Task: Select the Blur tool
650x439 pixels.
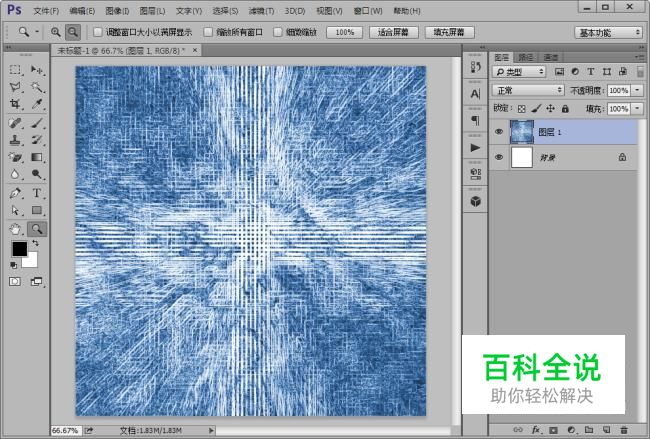Action: point(15,174)
